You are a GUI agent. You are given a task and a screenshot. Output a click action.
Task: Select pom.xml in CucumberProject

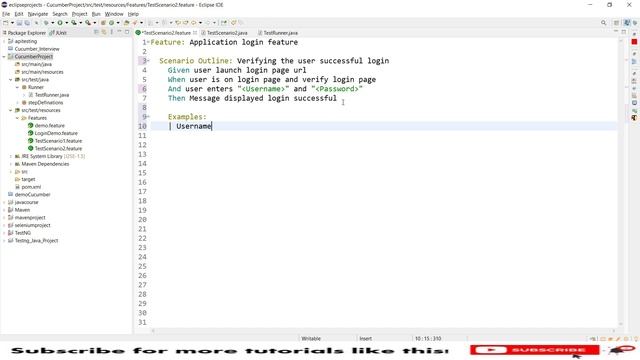(31, 187)
